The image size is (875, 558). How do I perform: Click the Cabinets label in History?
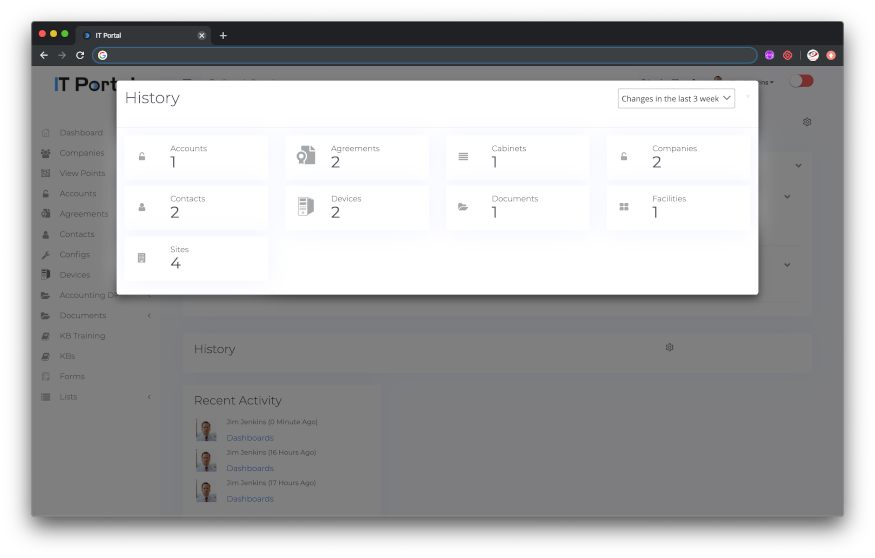click(x=508, y=148)
